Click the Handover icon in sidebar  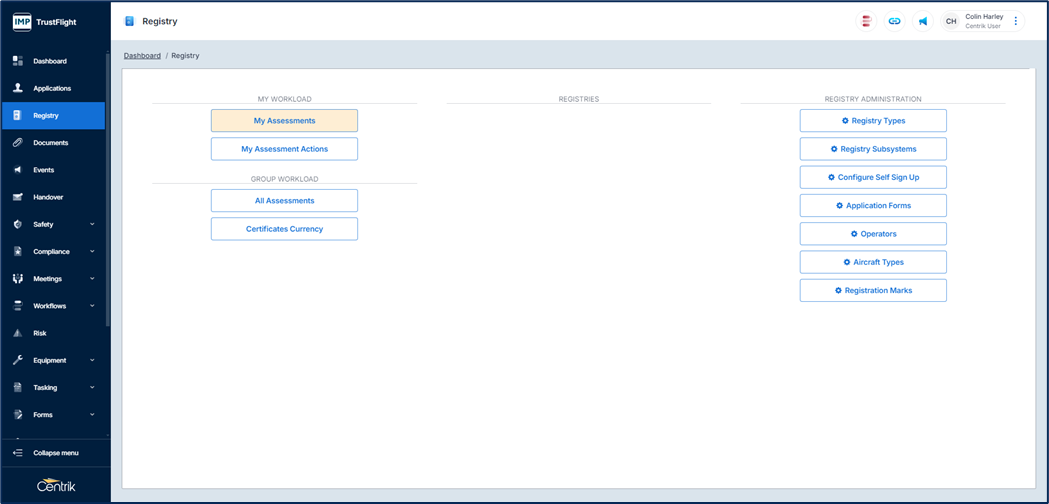point(17,197)
